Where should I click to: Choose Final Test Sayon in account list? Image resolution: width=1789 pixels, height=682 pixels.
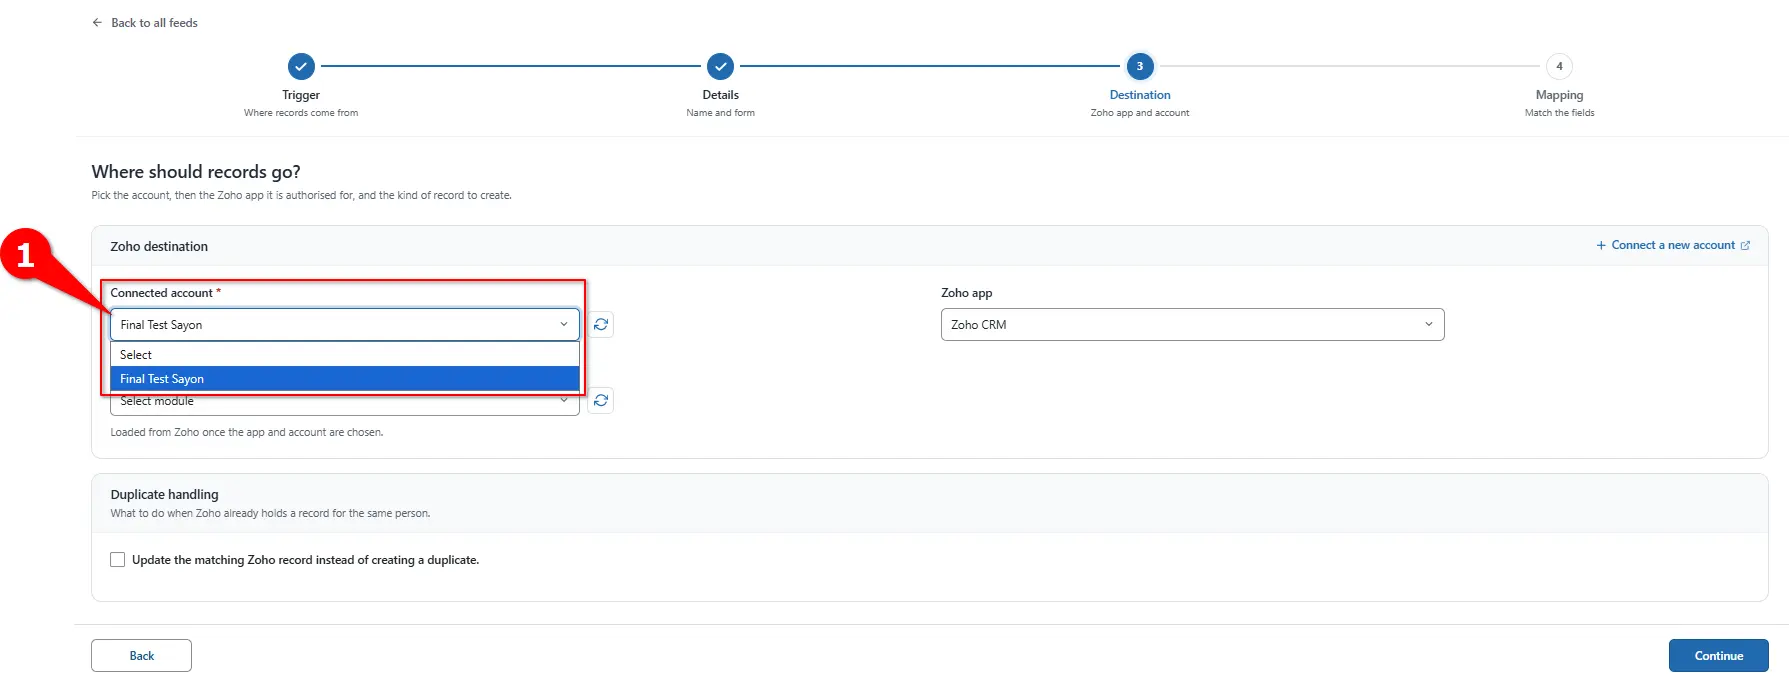click(345, 379)
